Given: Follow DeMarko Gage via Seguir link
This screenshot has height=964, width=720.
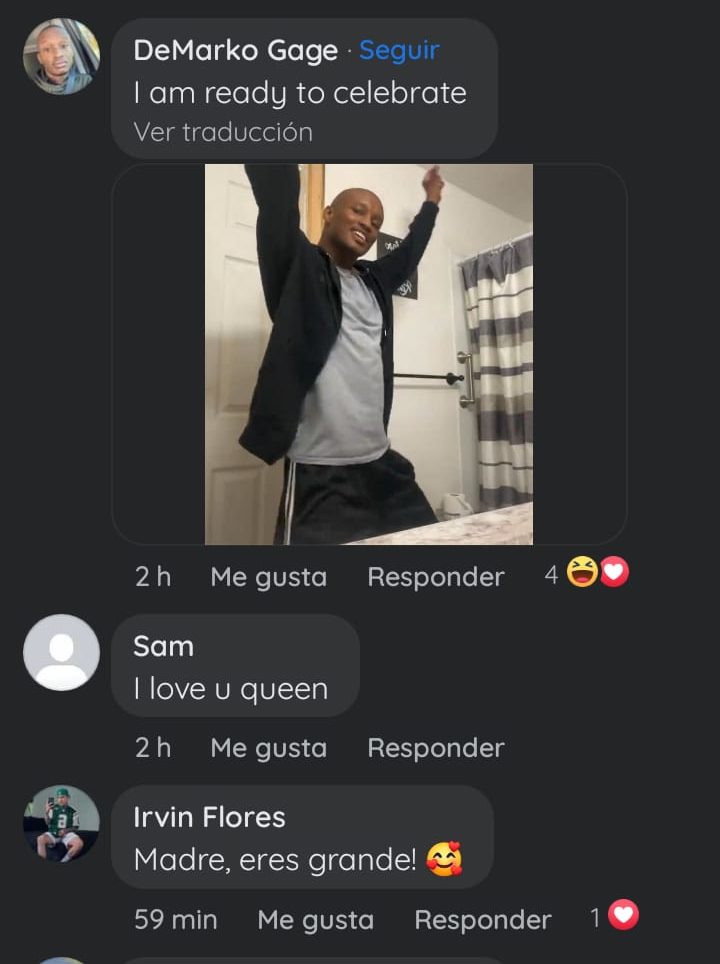Looking at the screenshot, I should point(399,50).
